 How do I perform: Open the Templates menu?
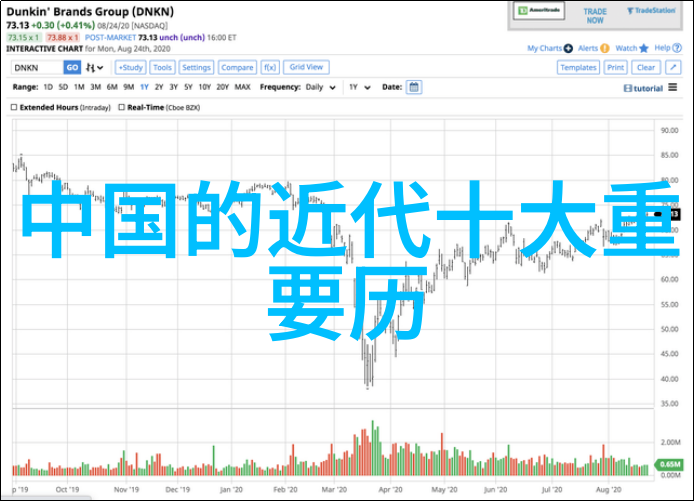coord(578,68)
